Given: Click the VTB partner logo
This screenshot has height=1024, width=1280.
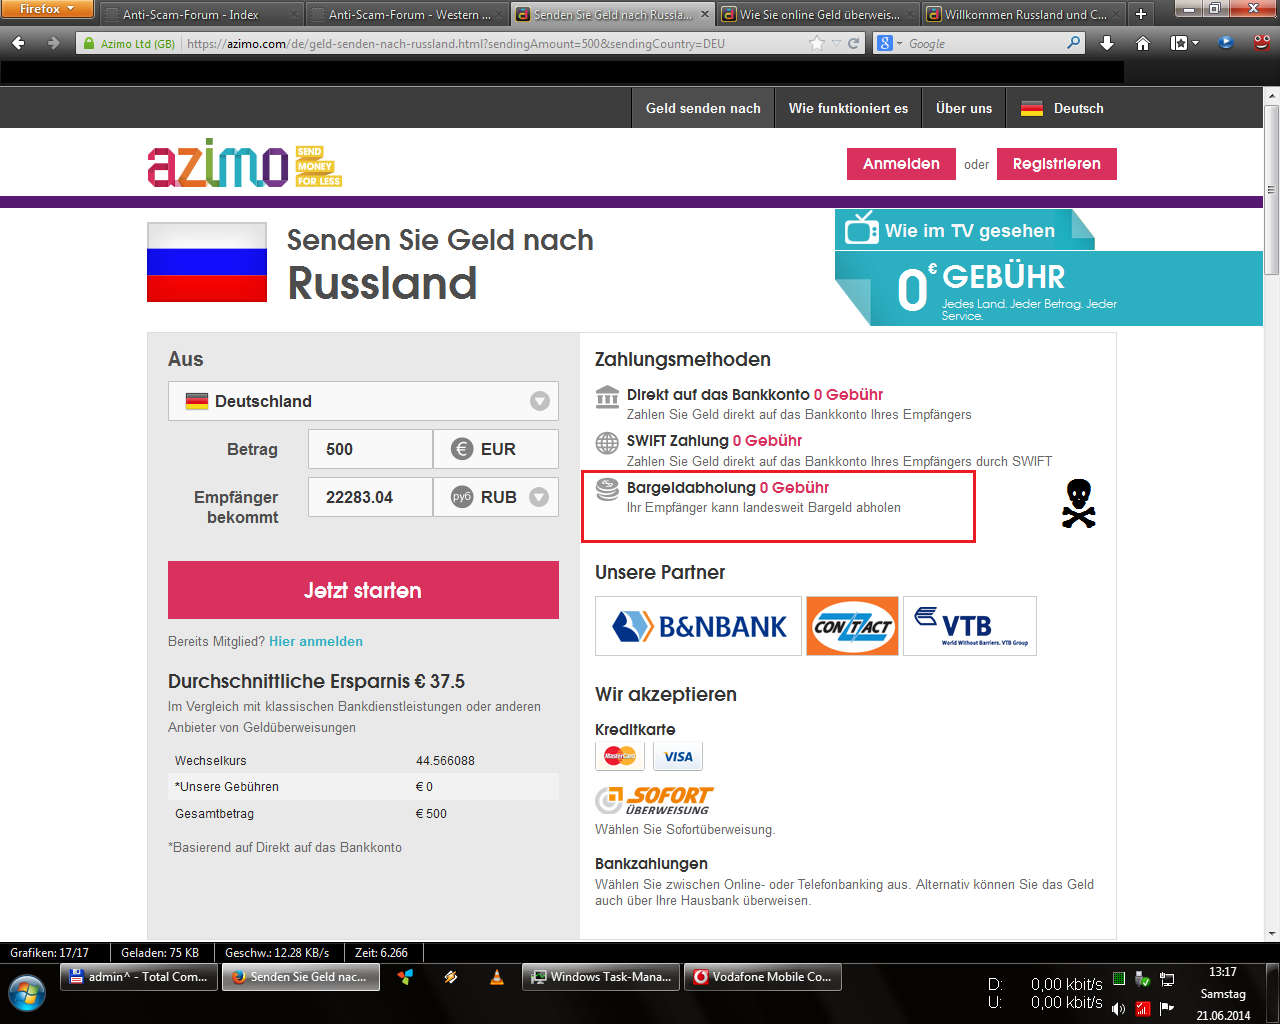Looking at the screenshot, I should click(x=970, y=626).
